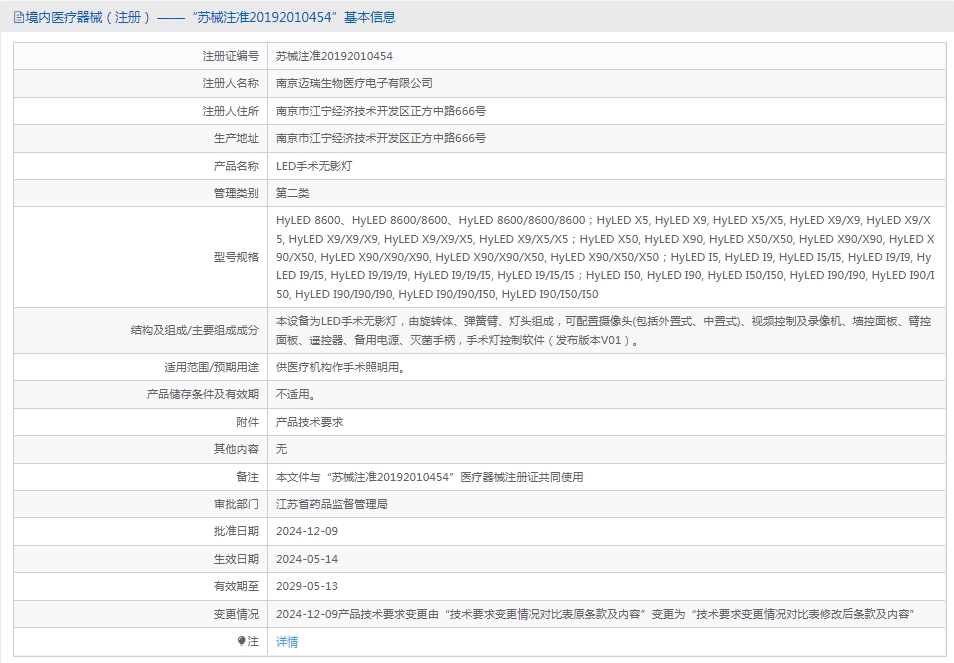Select the 批准日期 value 2024-12-09

[307, 531]
